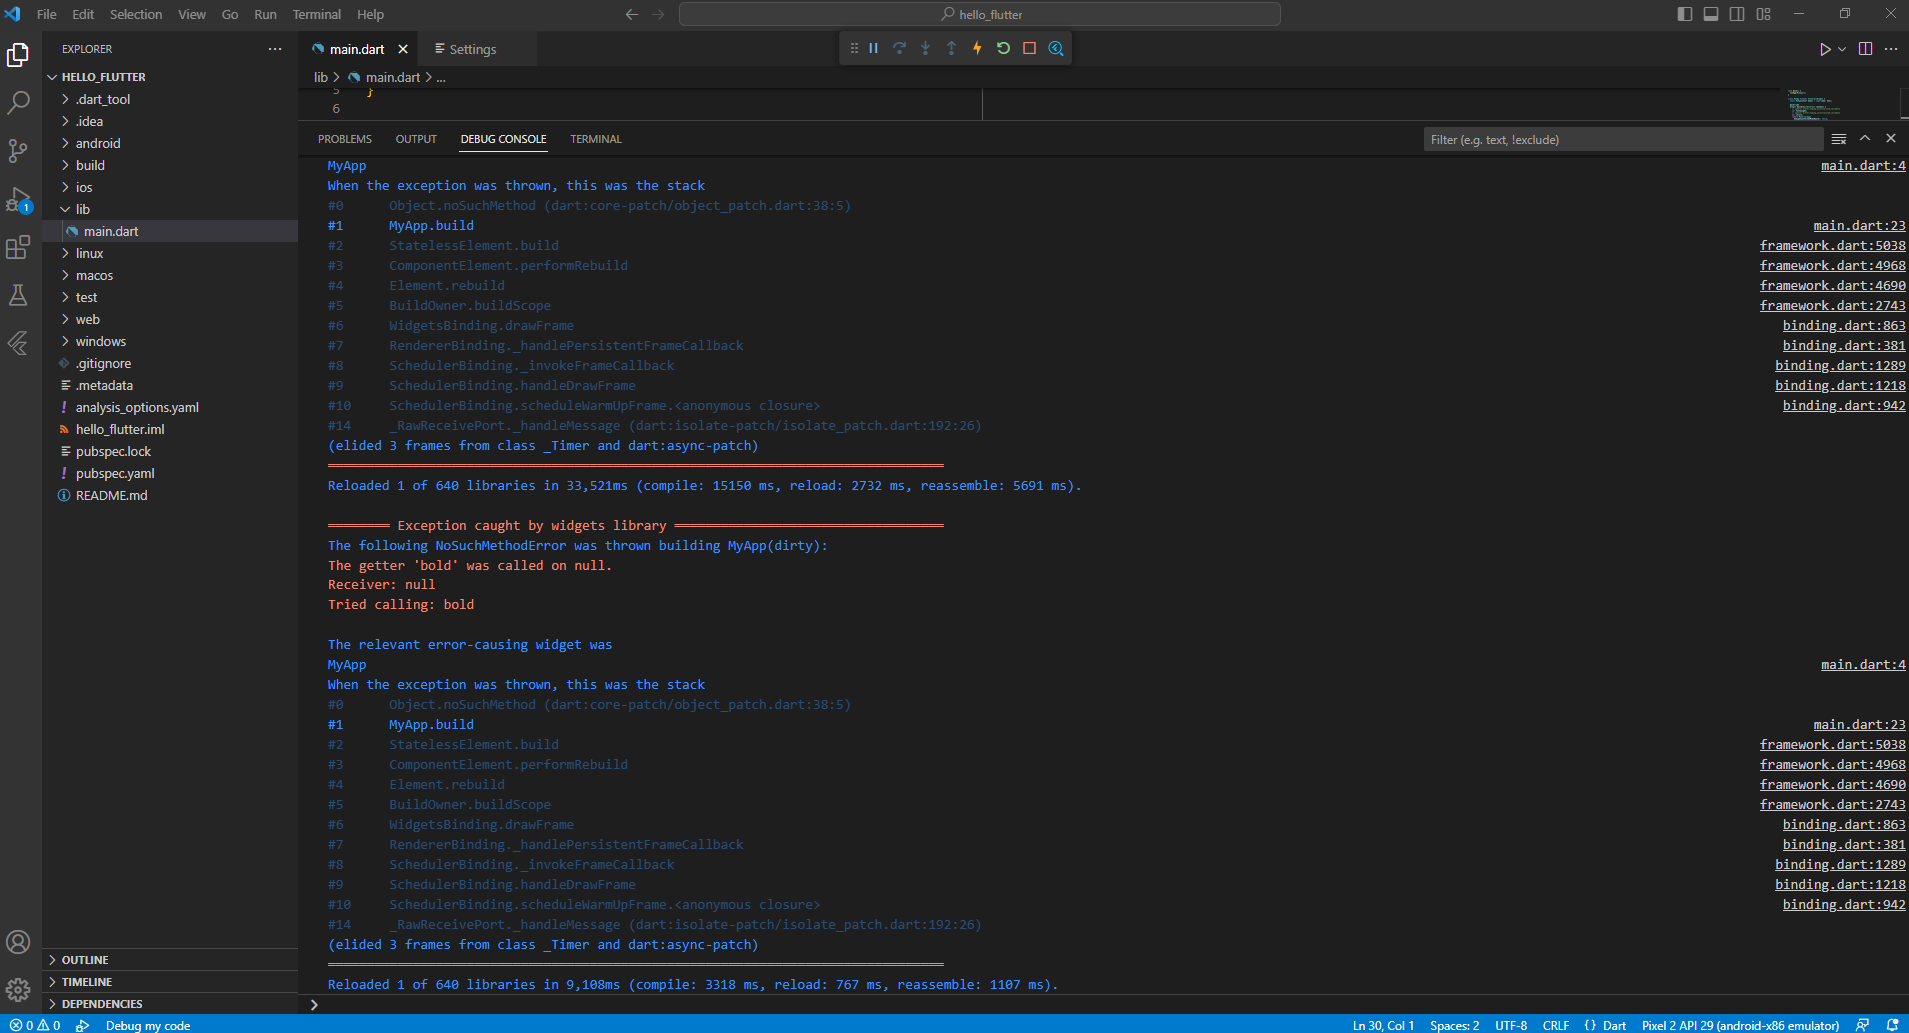The width and height of the screenshot is (1909, 1033).
Task: Focus the debug console REPL input
Action: 1110,1004
